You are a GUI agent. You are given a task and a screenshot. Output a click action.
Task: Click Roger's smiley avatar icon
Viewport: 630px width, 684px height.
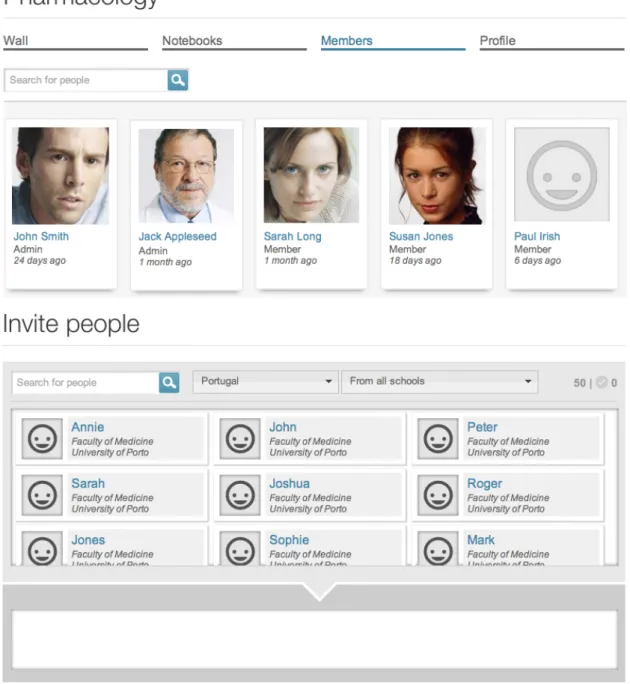[x=438, y=495]
